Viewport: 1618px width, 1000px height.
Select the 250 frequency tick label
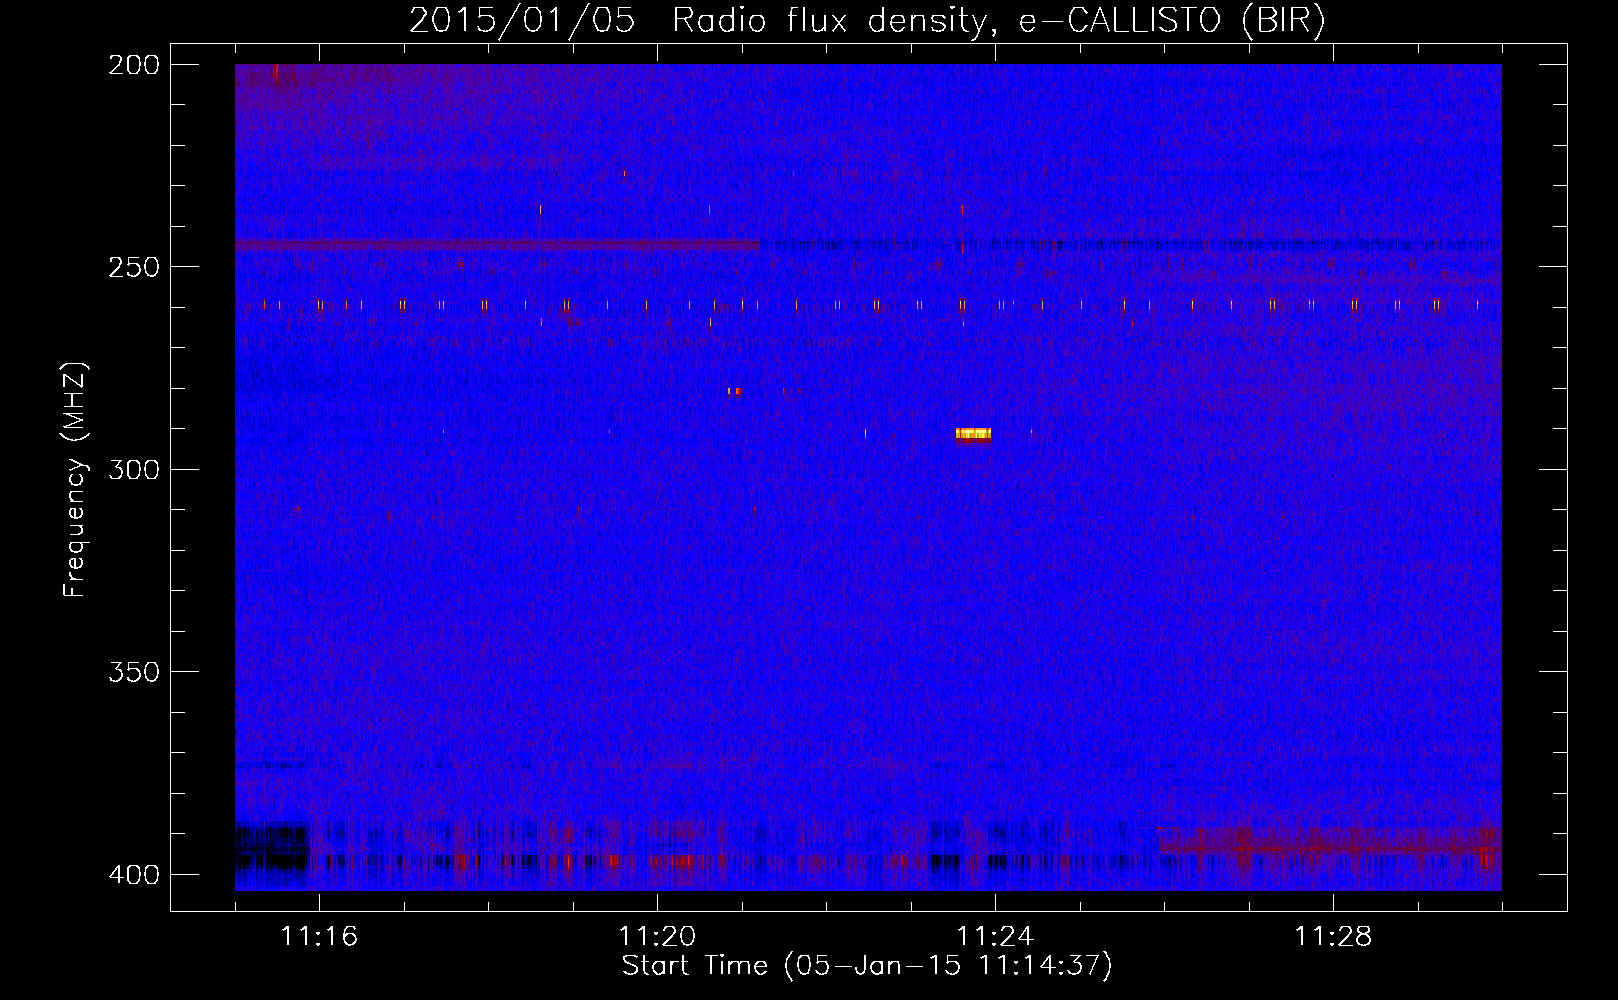coord(133,267)
